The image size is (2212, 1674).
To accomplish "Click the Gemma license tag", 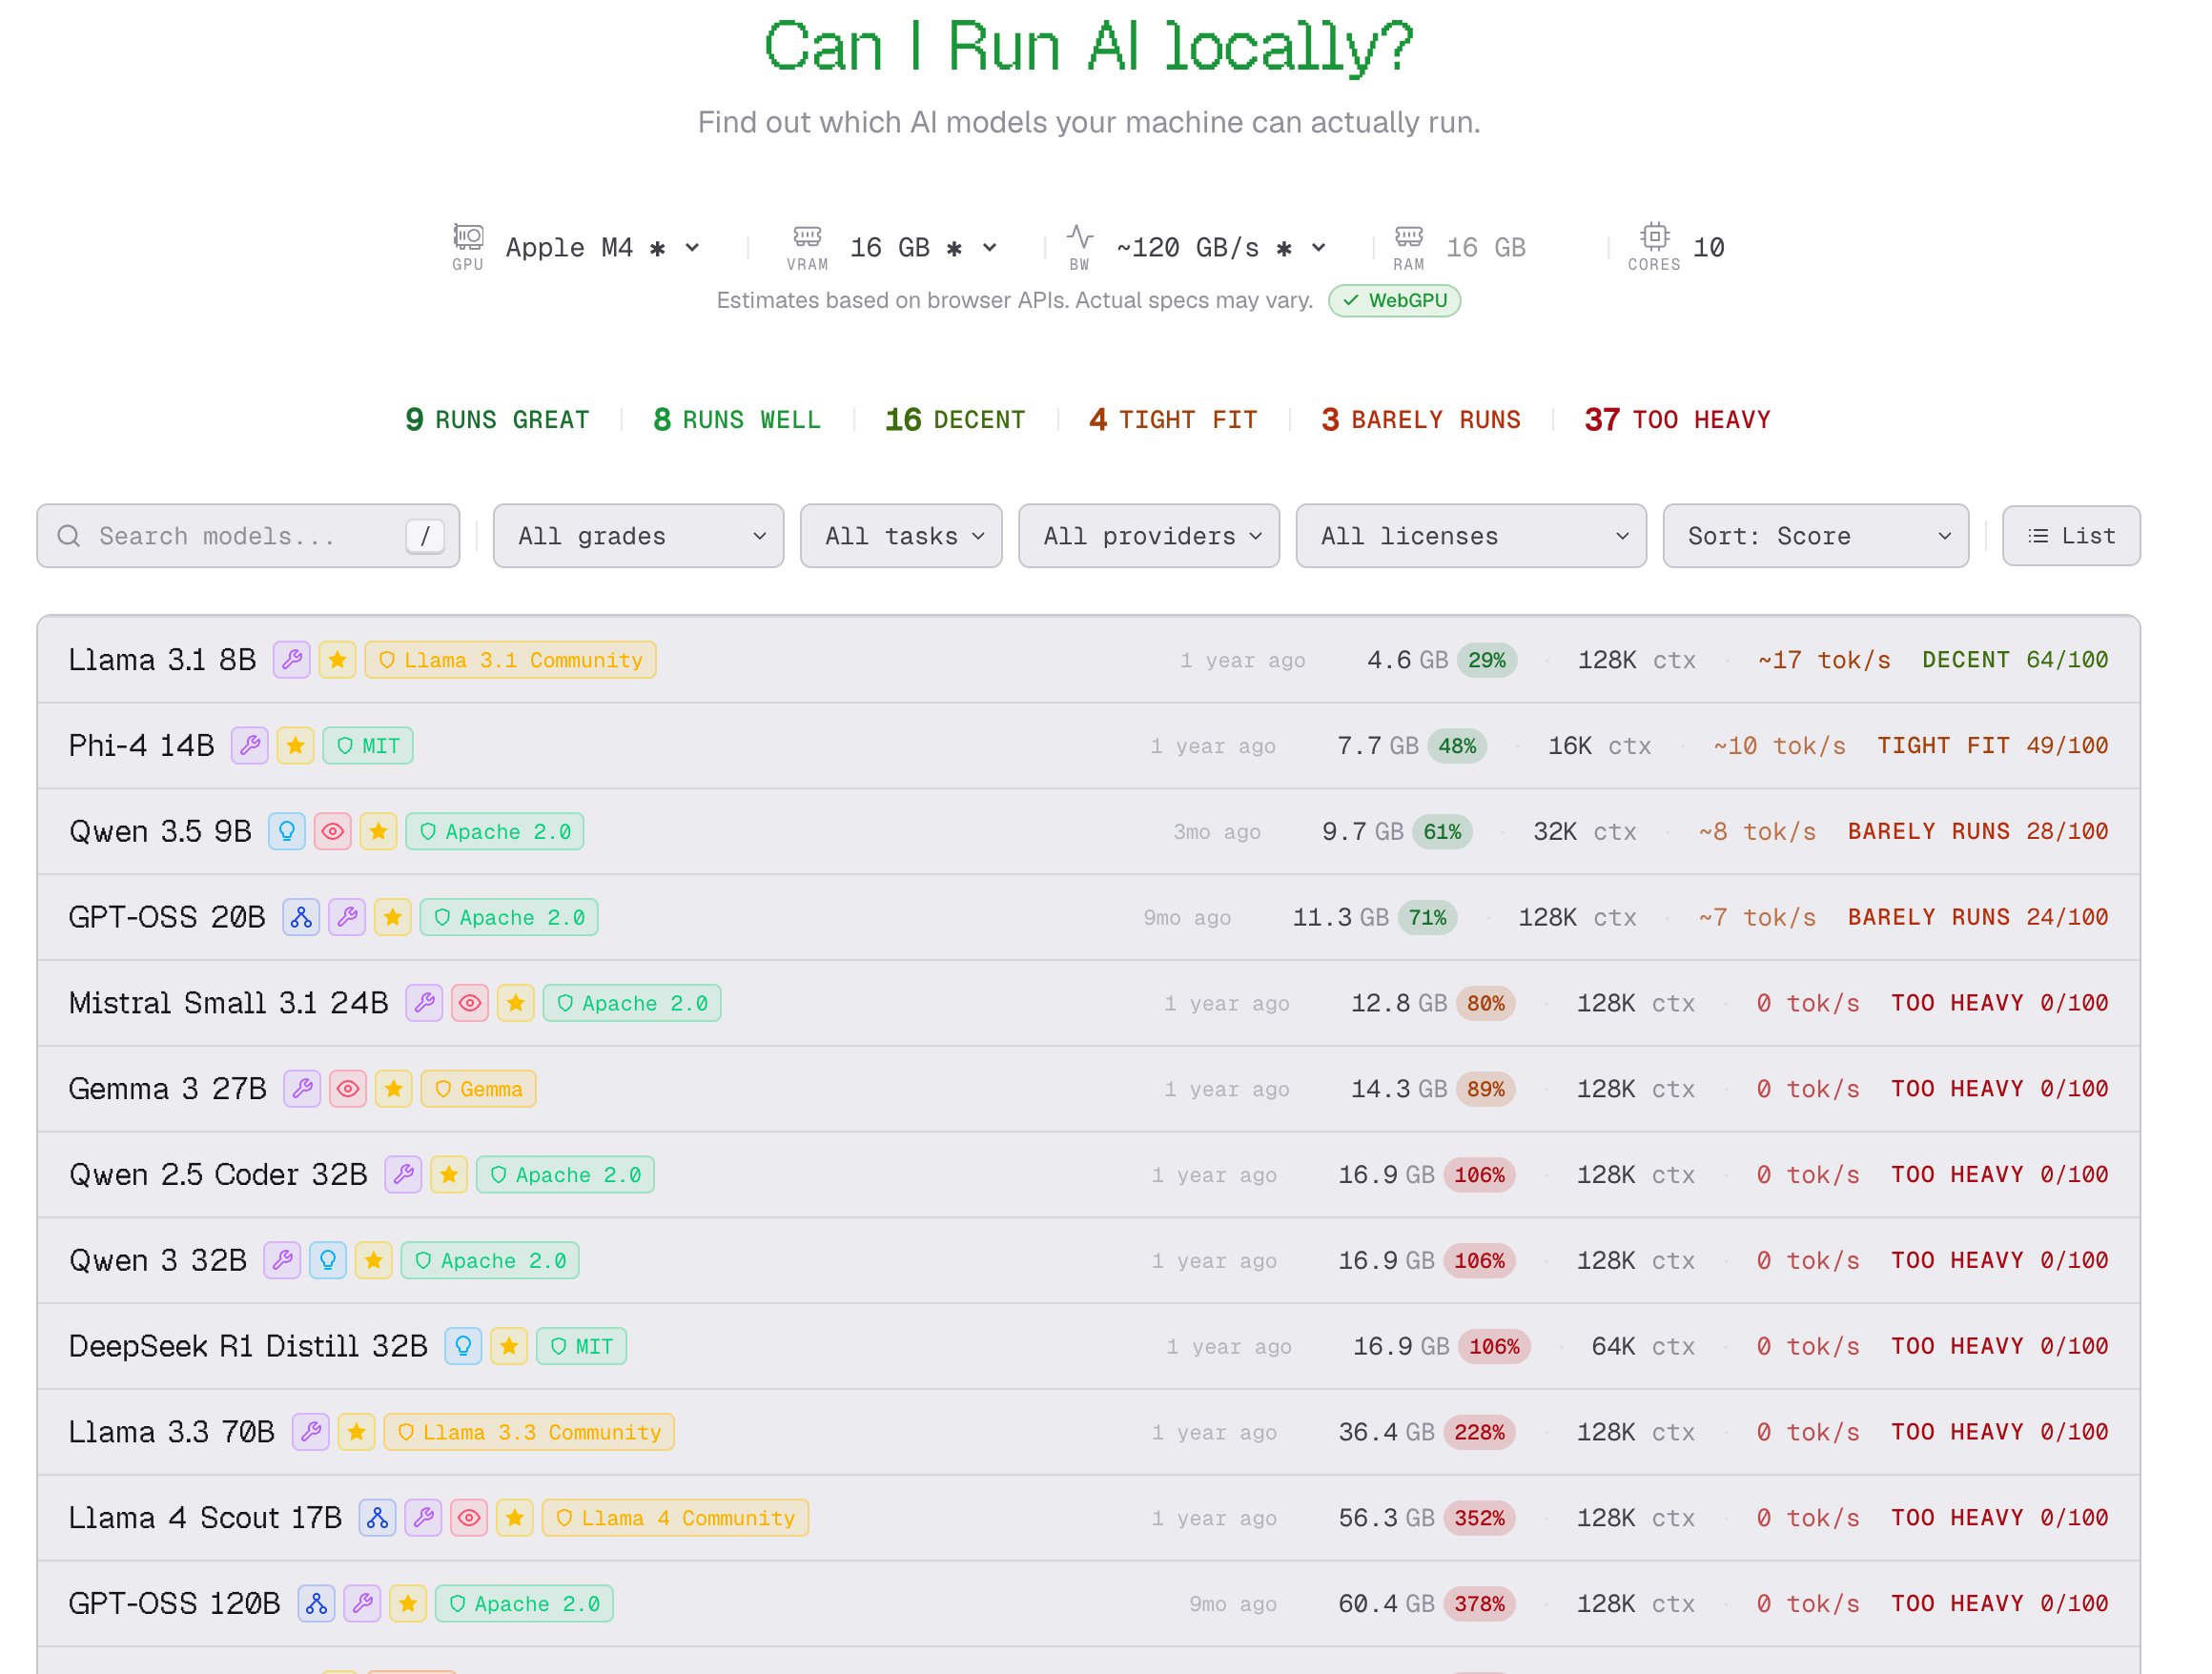I will pyautogui.click(x=479, y=1089).
